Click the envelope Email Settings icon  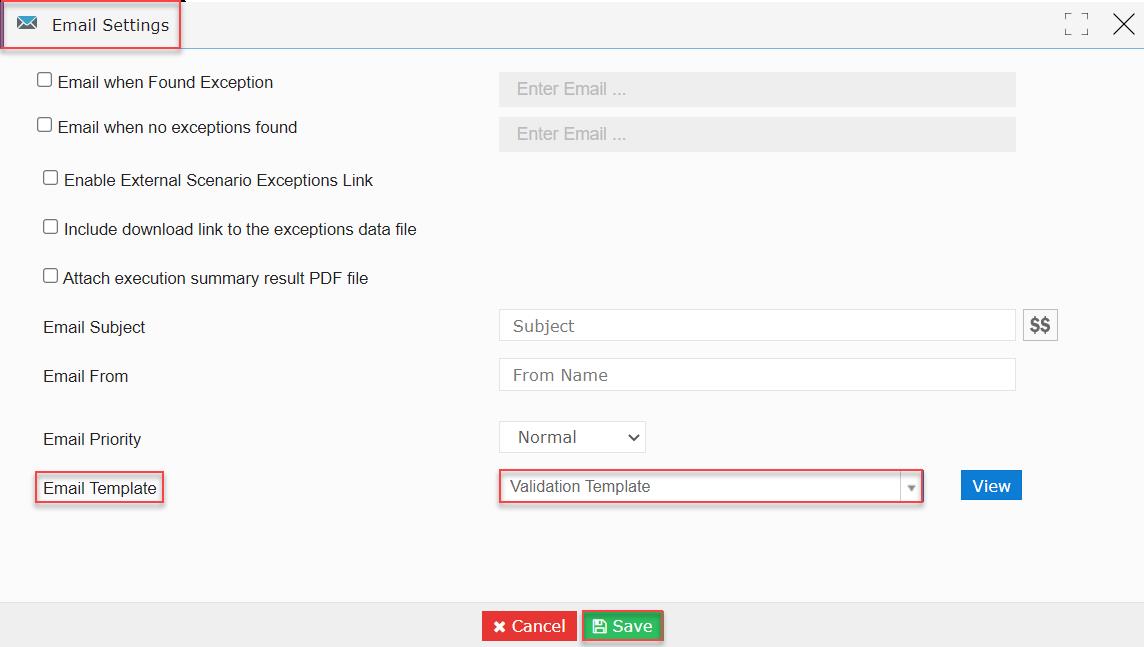[x=27, y=23]
